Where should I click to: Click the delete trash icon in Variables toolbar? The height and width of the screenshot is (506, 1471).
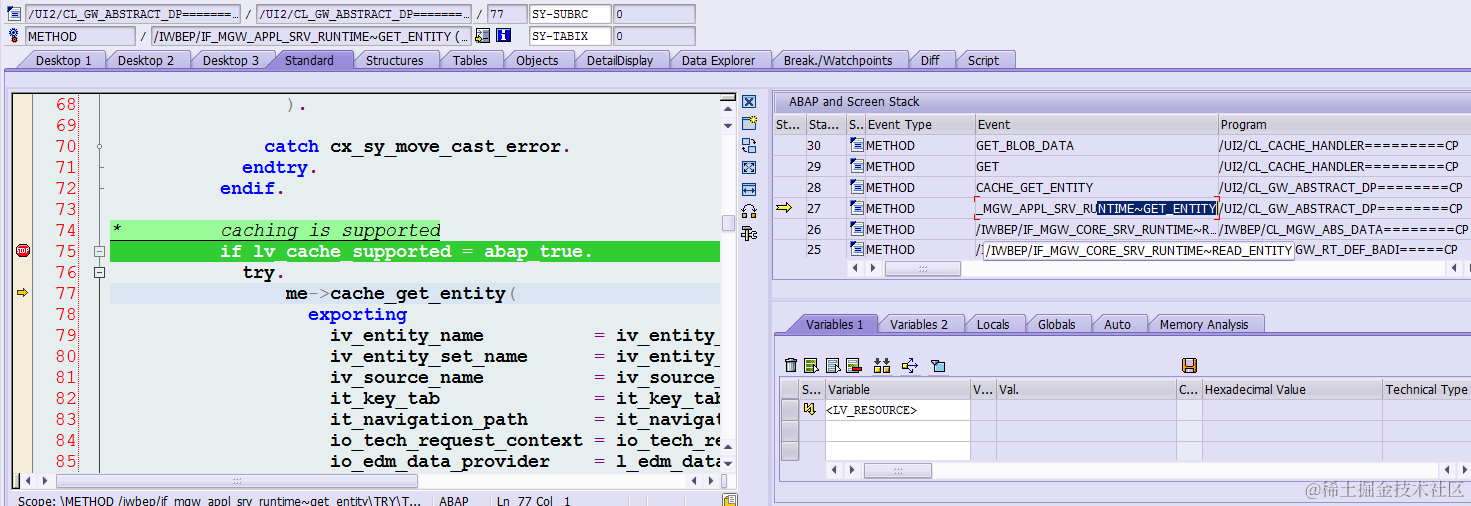point(791,366)
